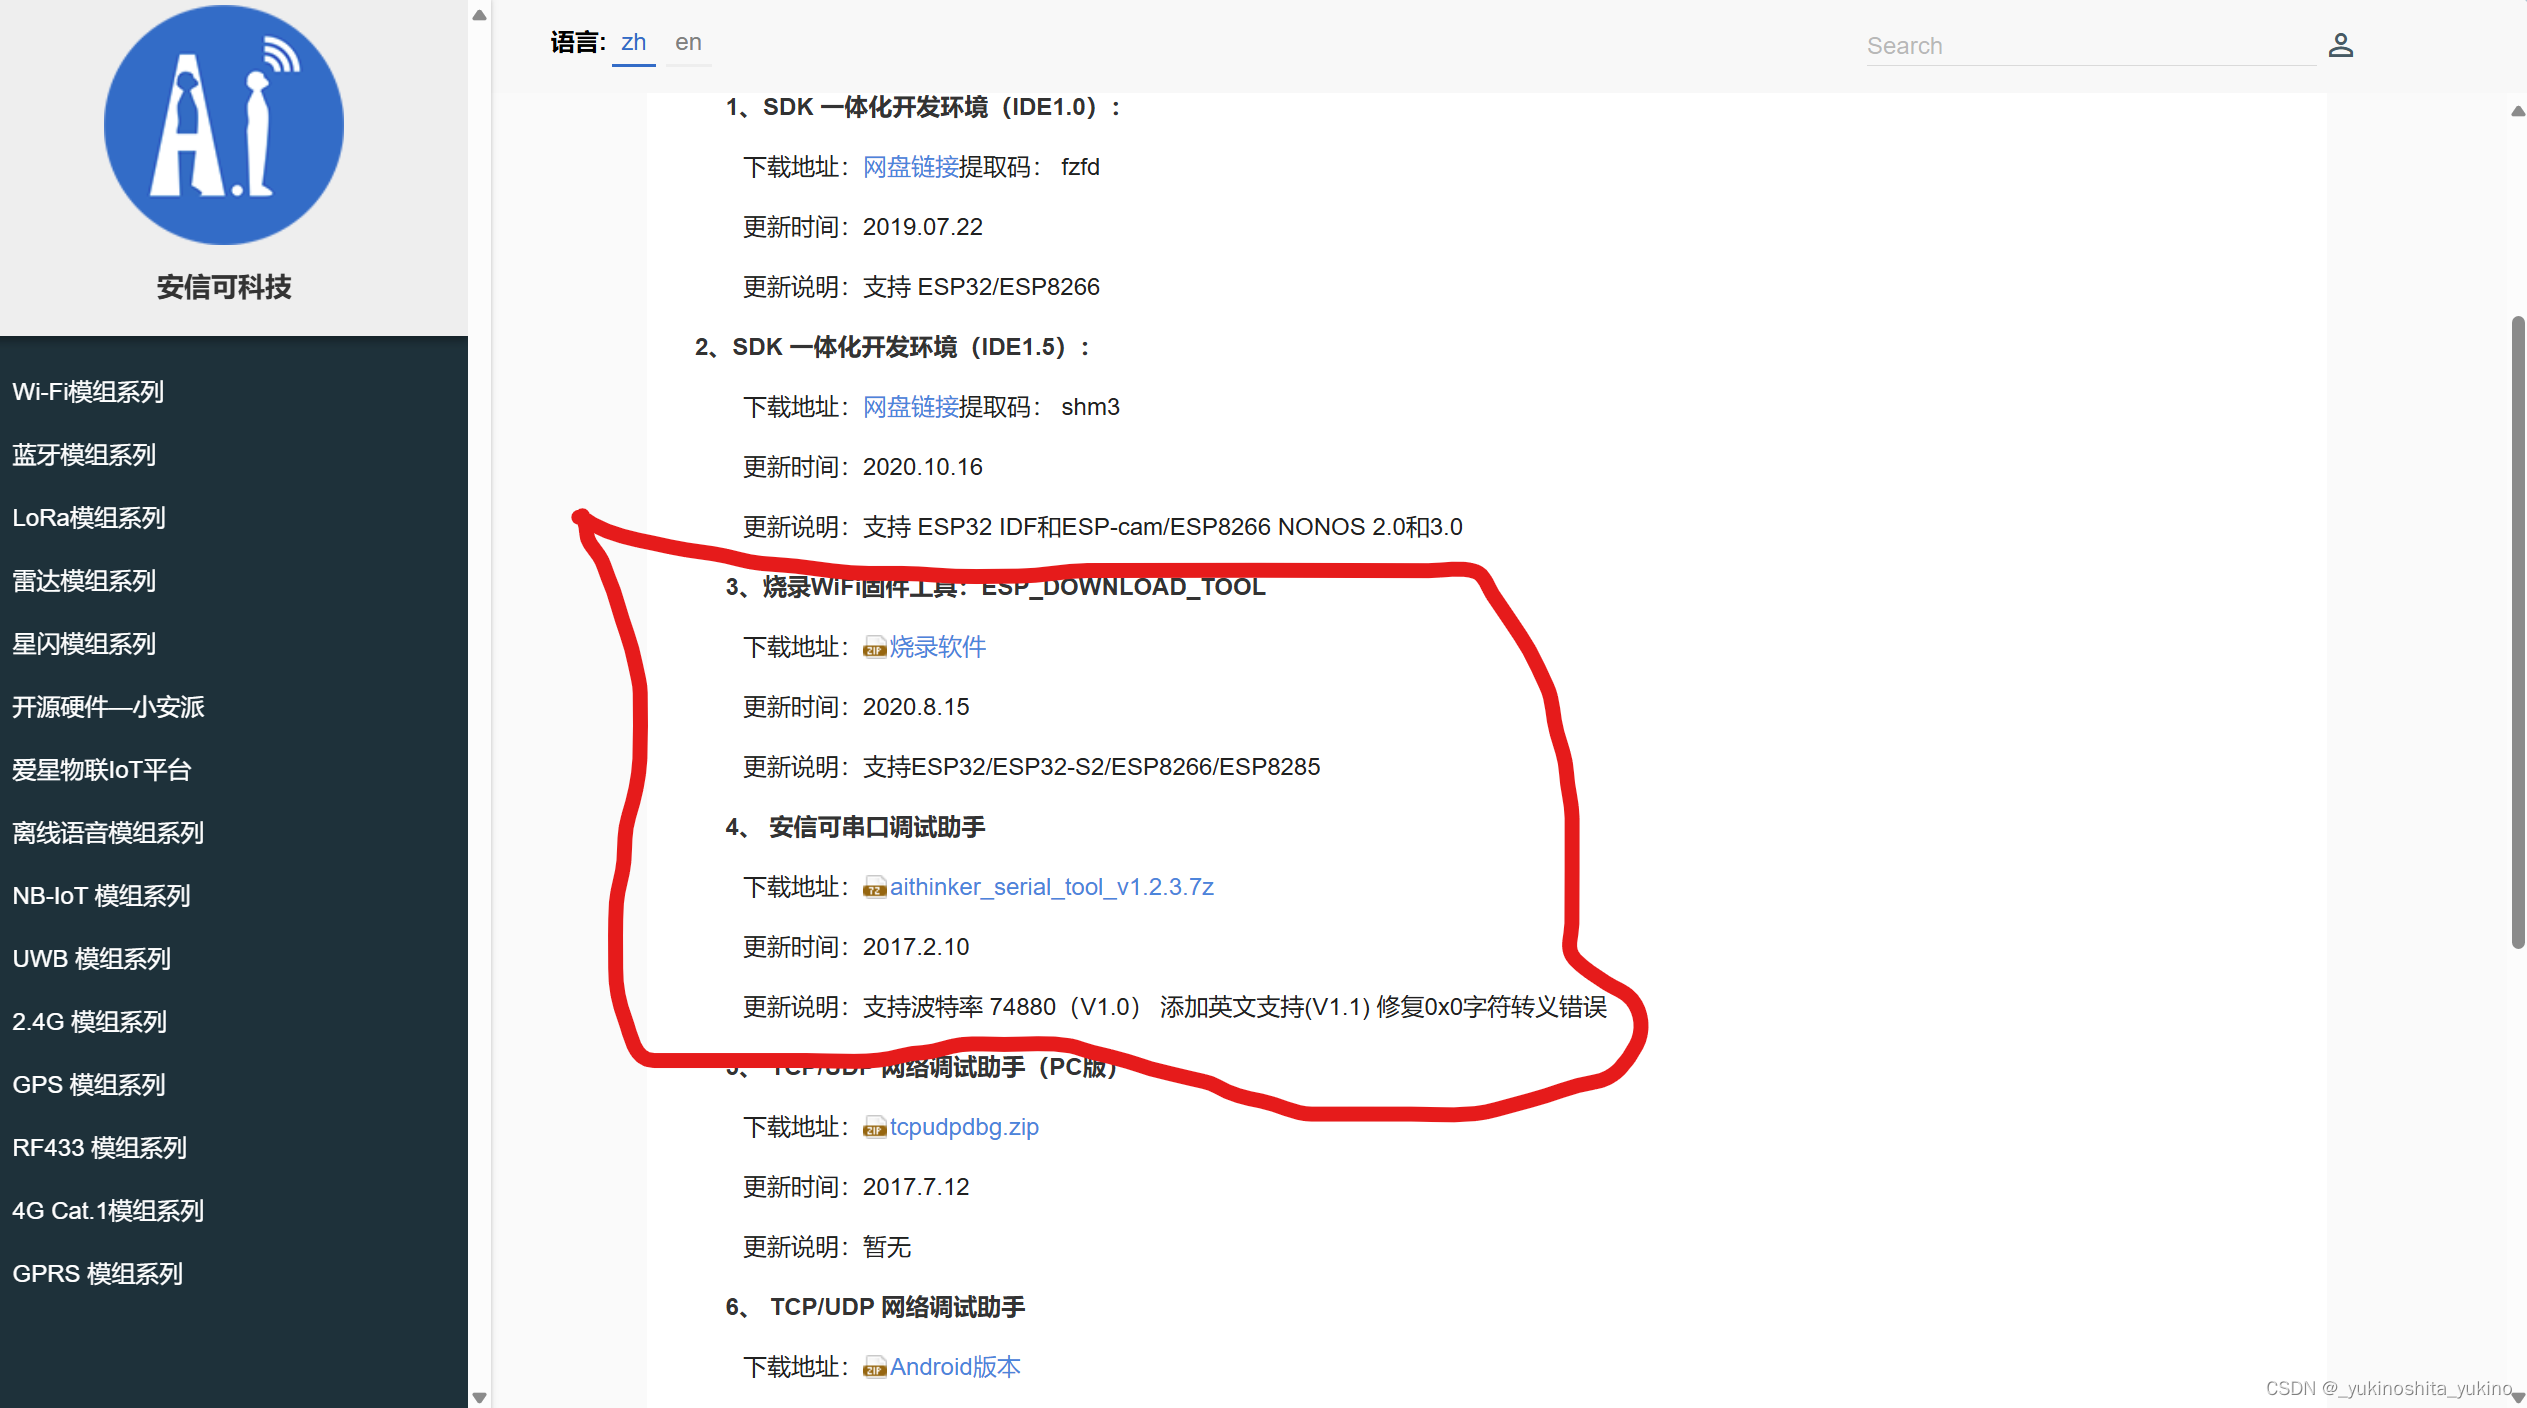Open the Android版本 download link

coord(955,1367)
